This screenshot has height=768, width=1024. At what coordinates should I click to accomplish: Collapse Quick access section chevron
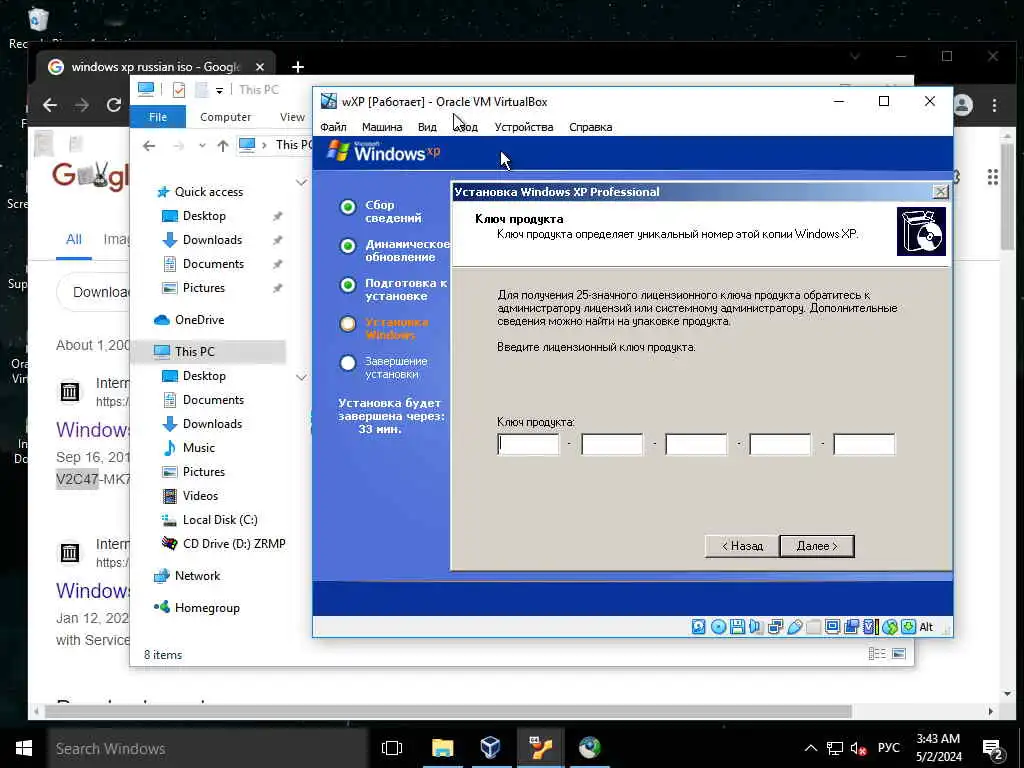pyautogui.click(x=301, y=182)
